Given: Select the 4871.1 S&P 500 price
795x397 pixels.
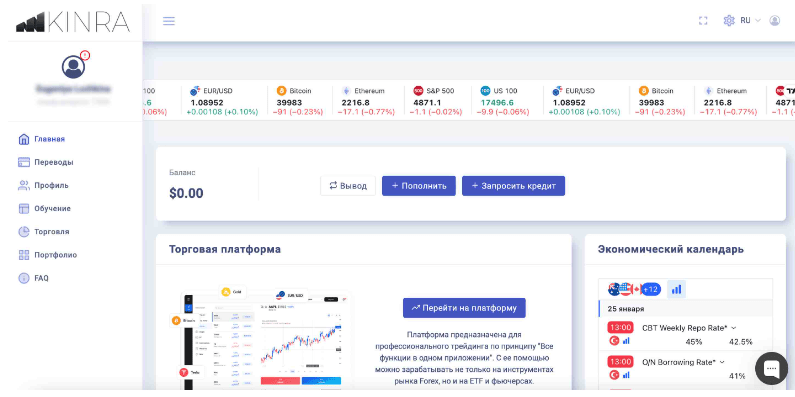Looking at the screenshot, I should [426, 102].
